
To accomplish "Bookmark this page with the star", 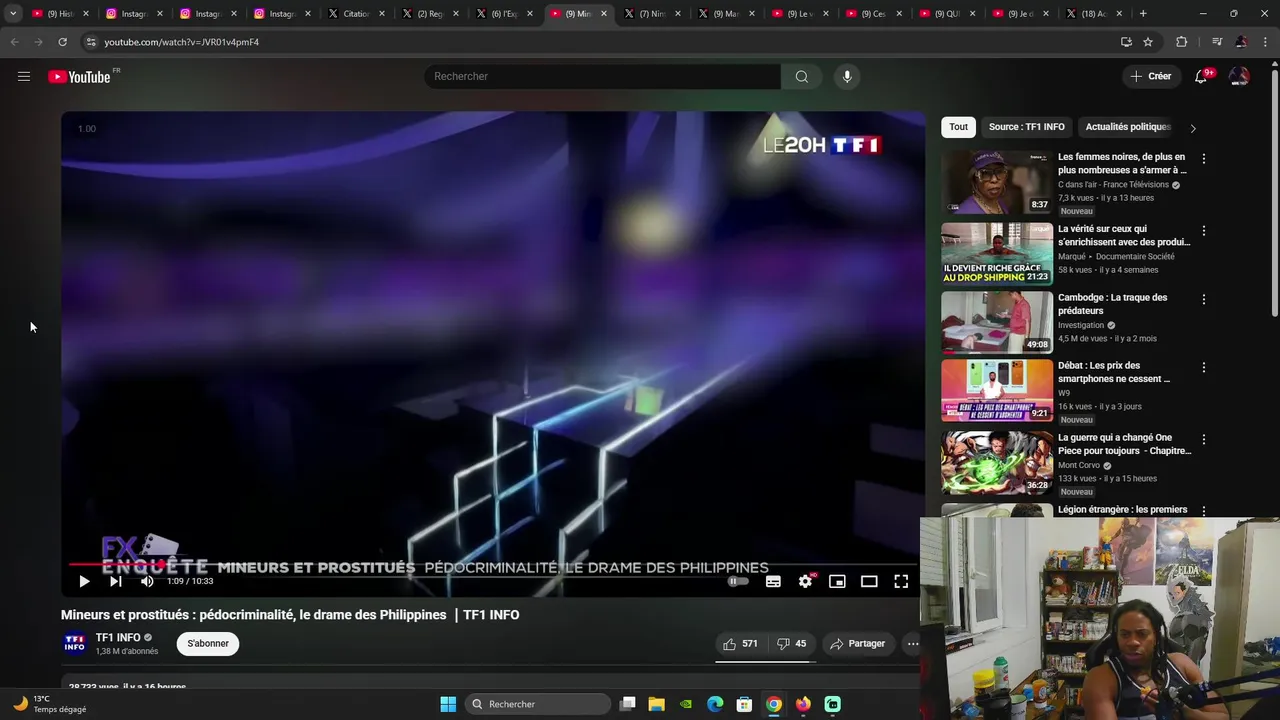I will pos(1148,42).
